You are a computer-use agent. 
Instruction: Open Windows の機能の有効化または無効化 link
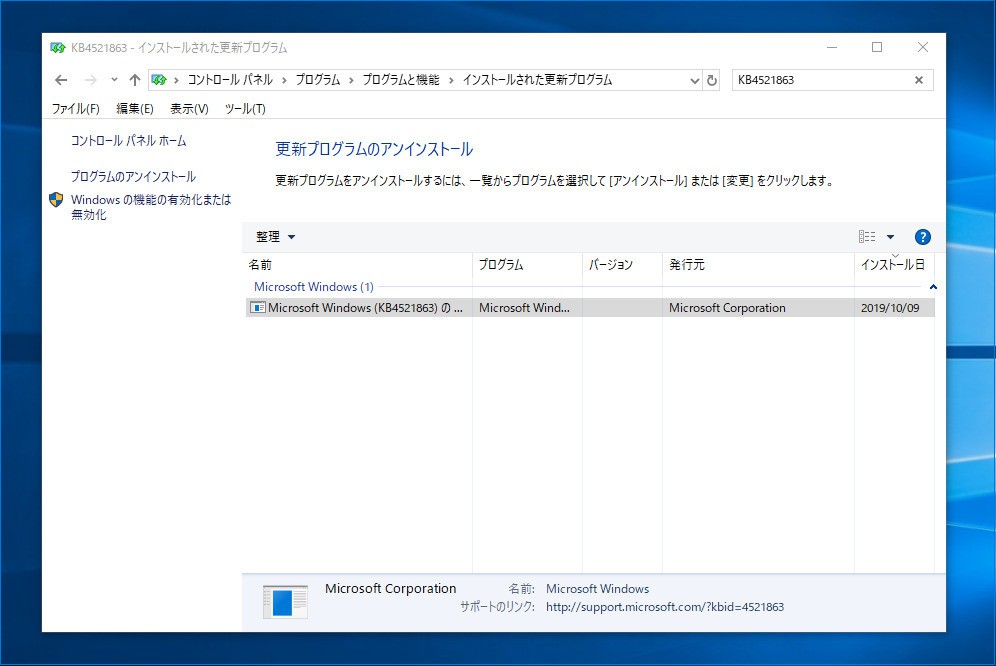point(151,207)
